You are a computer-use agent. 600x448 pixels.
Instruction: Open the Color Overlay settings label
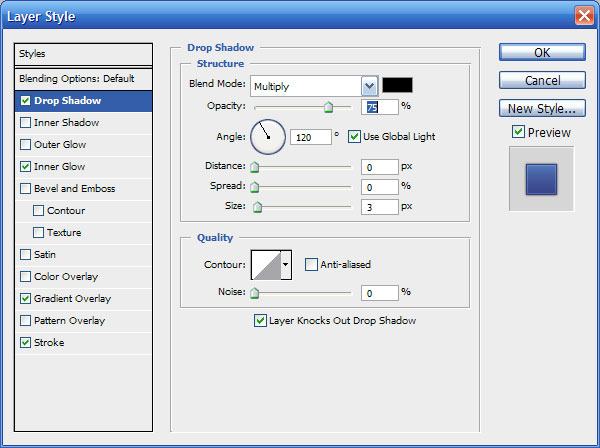pos(66,277)
